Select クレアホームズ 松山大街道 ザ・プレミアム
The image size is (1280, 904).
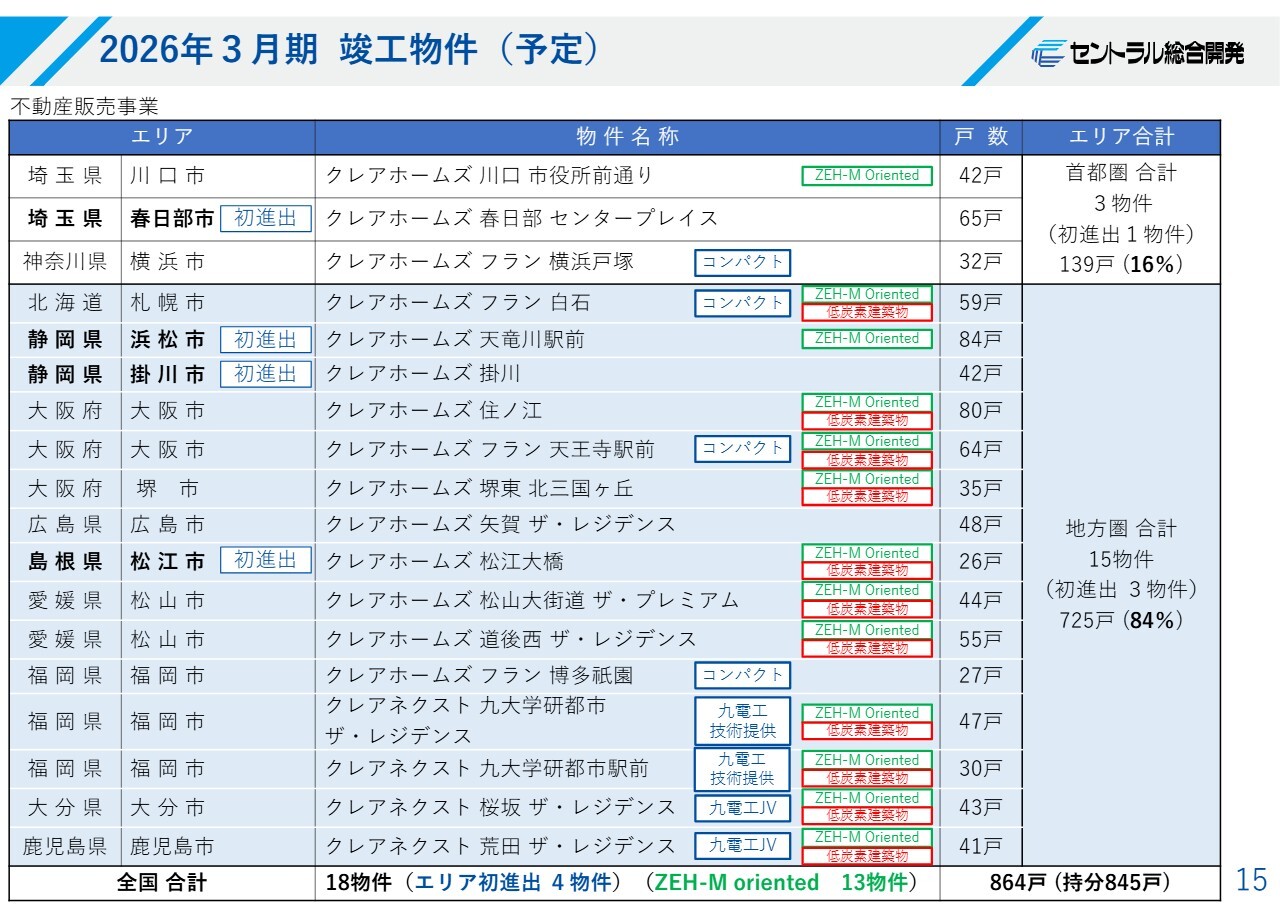[x=532, y=600]
